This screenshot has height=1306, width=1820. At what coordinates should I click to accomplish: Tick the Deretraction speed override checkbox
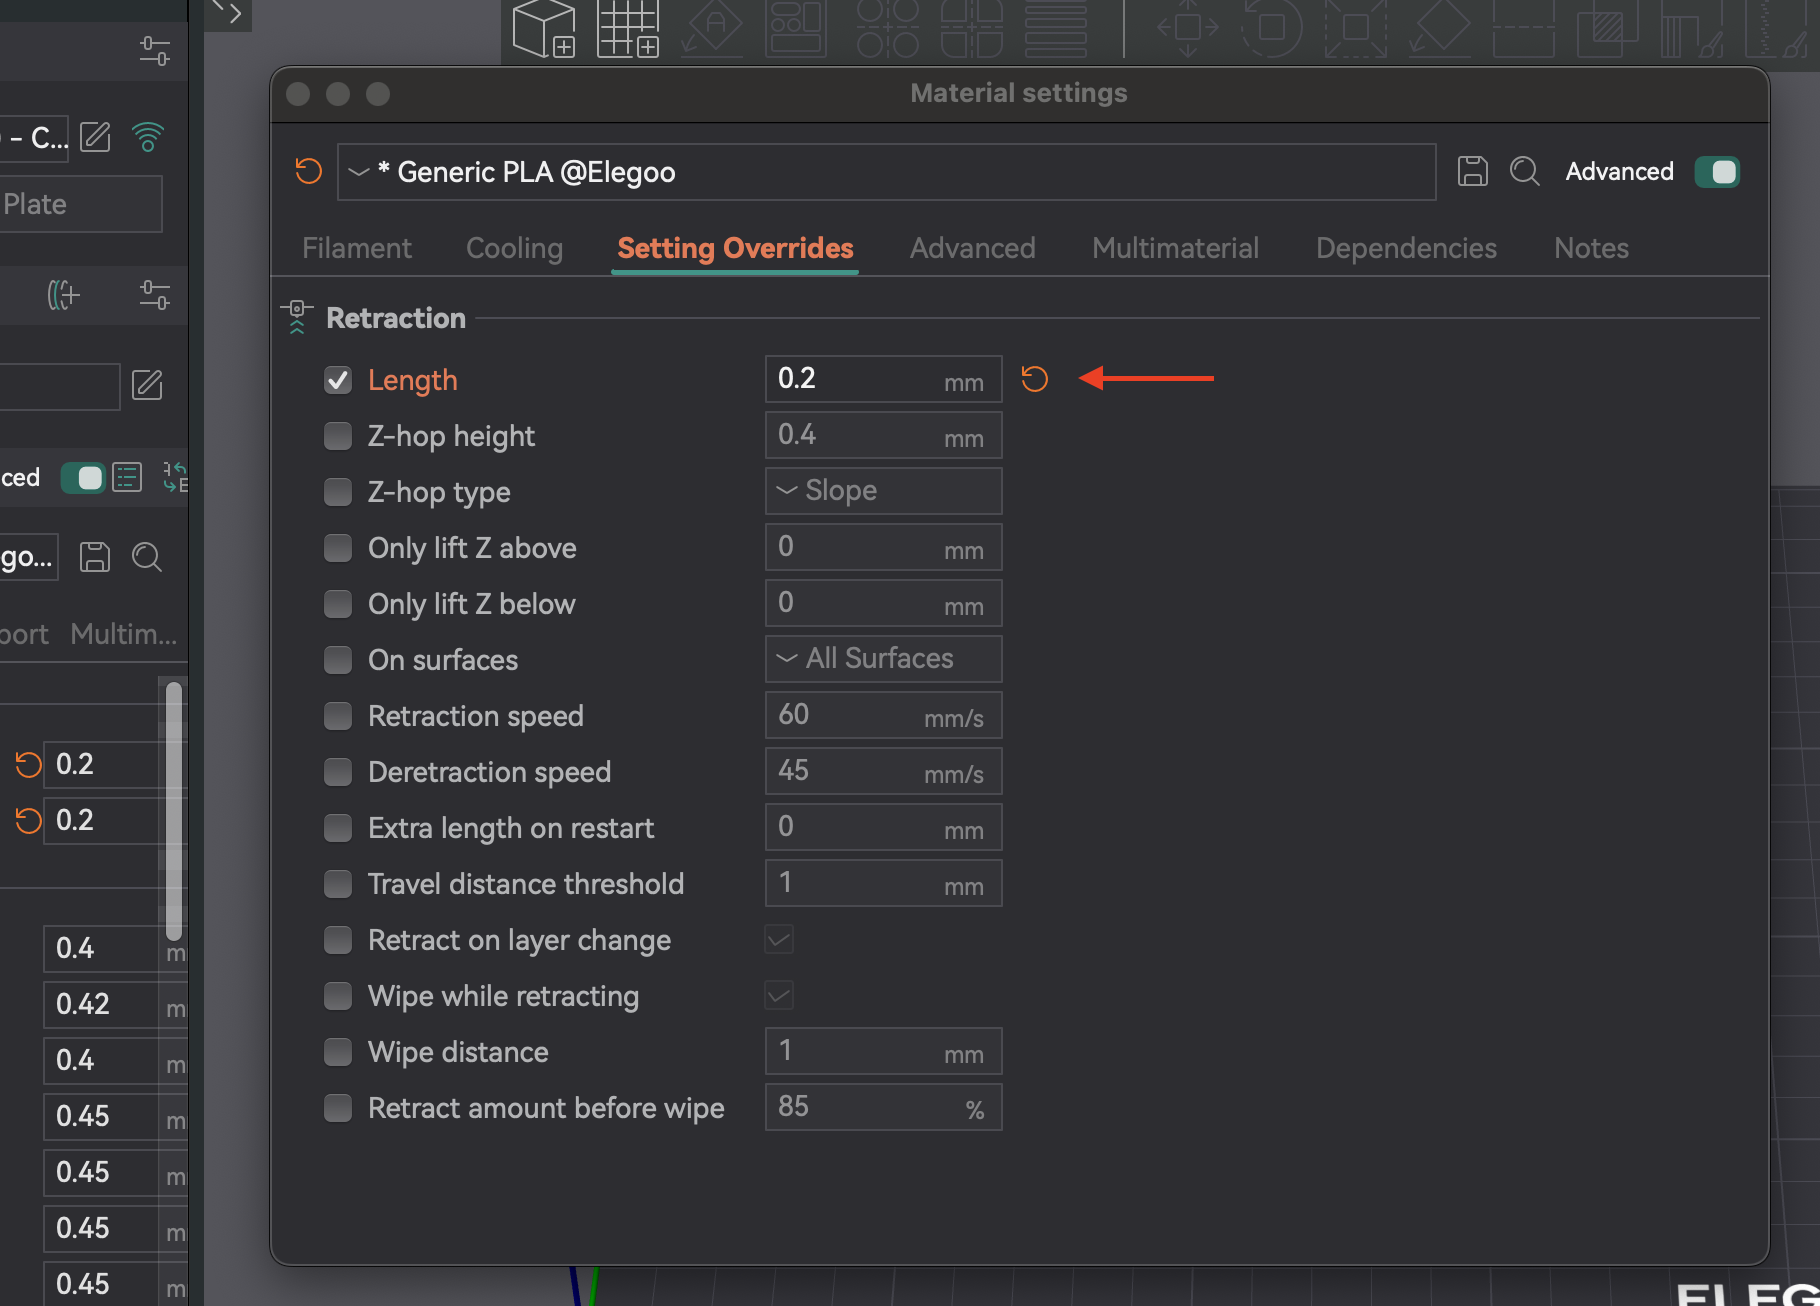[x=338, y=772]
